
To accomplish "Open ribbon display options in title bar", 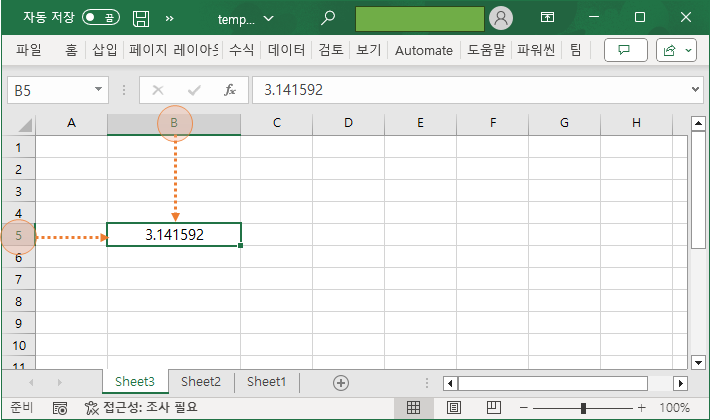I will (x=547, y=18).
